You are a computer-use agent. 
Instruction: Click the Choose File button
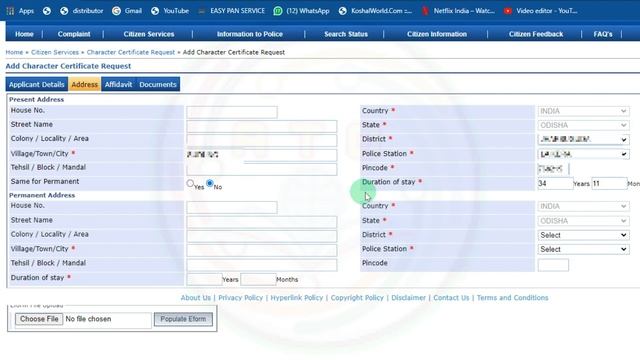(39, 319)
